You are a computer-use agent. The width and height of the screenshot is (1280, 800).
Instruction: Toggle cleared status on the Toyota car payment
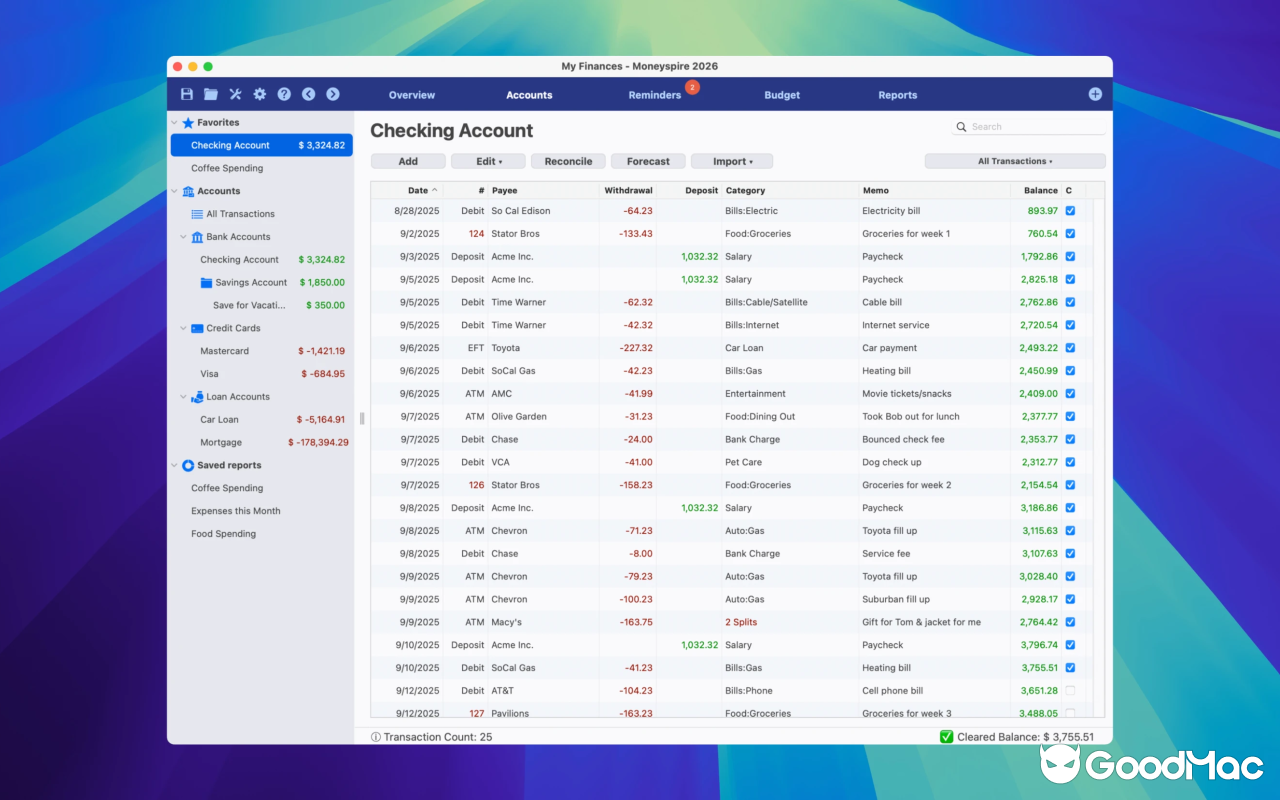point(1069,347)
